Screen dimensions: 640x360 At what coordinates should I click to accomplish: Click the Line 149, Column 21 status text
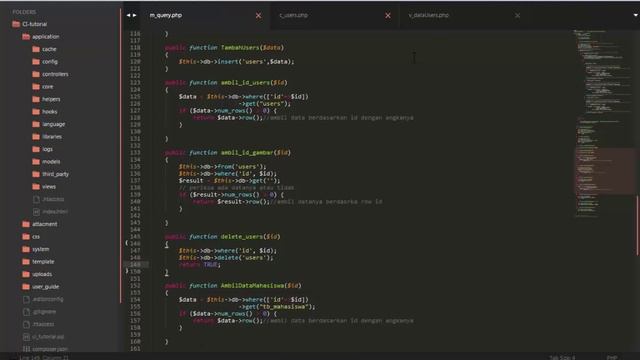pyautogui.click(x=44, y=358)
